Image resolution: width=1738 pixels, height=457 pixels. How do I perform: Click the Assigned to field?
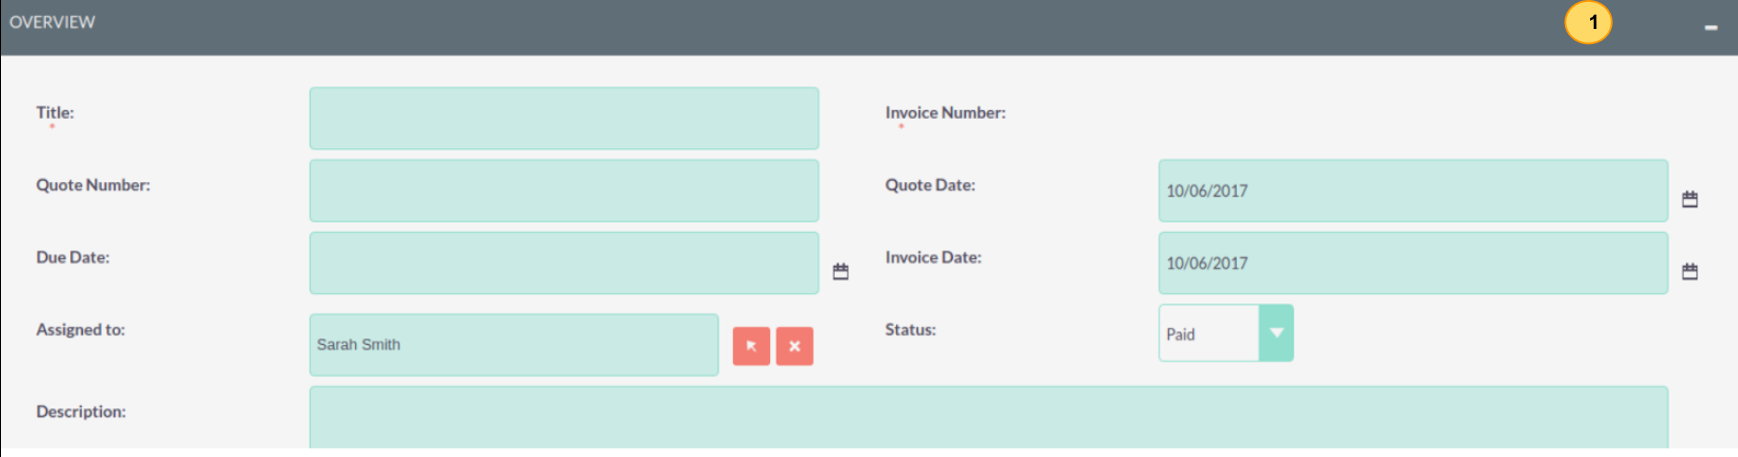tap(513, 345)
